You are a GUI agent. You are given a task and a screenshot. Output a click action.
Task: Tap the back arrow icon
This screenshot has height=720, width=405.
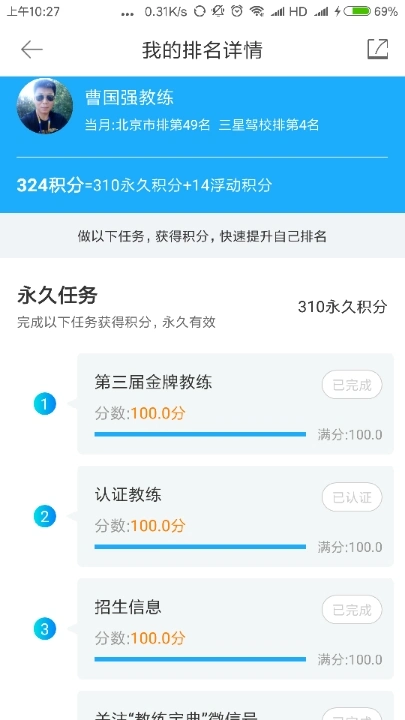click(x=32, y=49)
